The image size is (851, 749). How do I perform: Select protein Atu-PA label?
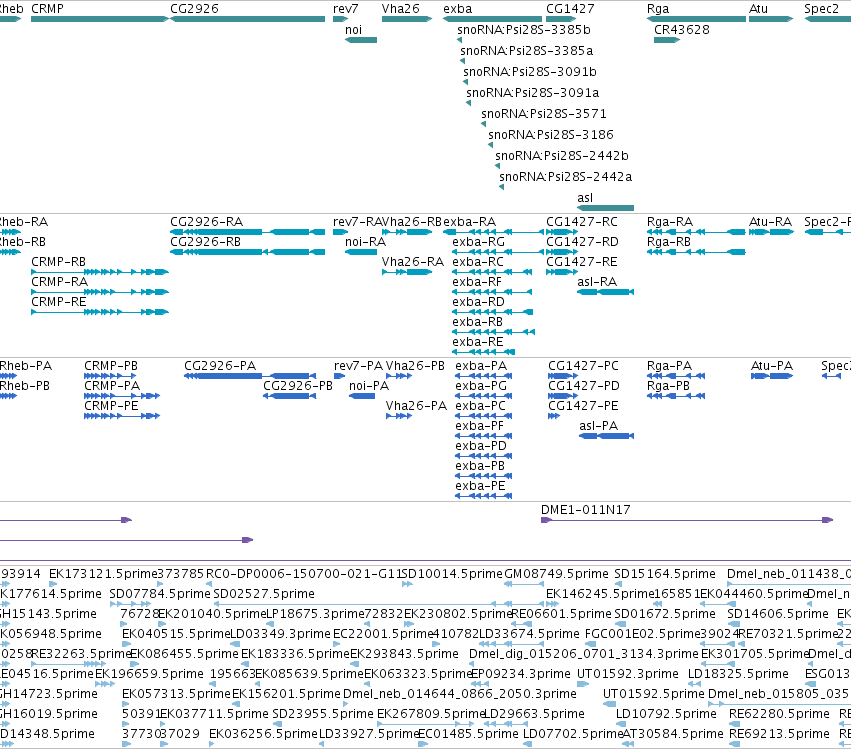(772, 366)
